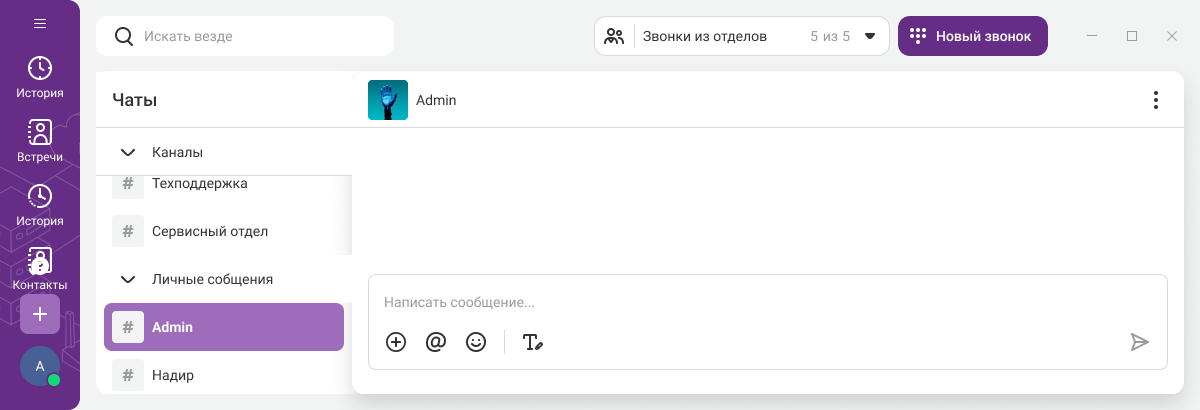The width and height of the screenshot is (1200, 410).
Task: Click the attach plus icon in the message box
Action: pyautogui.click(x=396, y=342)
